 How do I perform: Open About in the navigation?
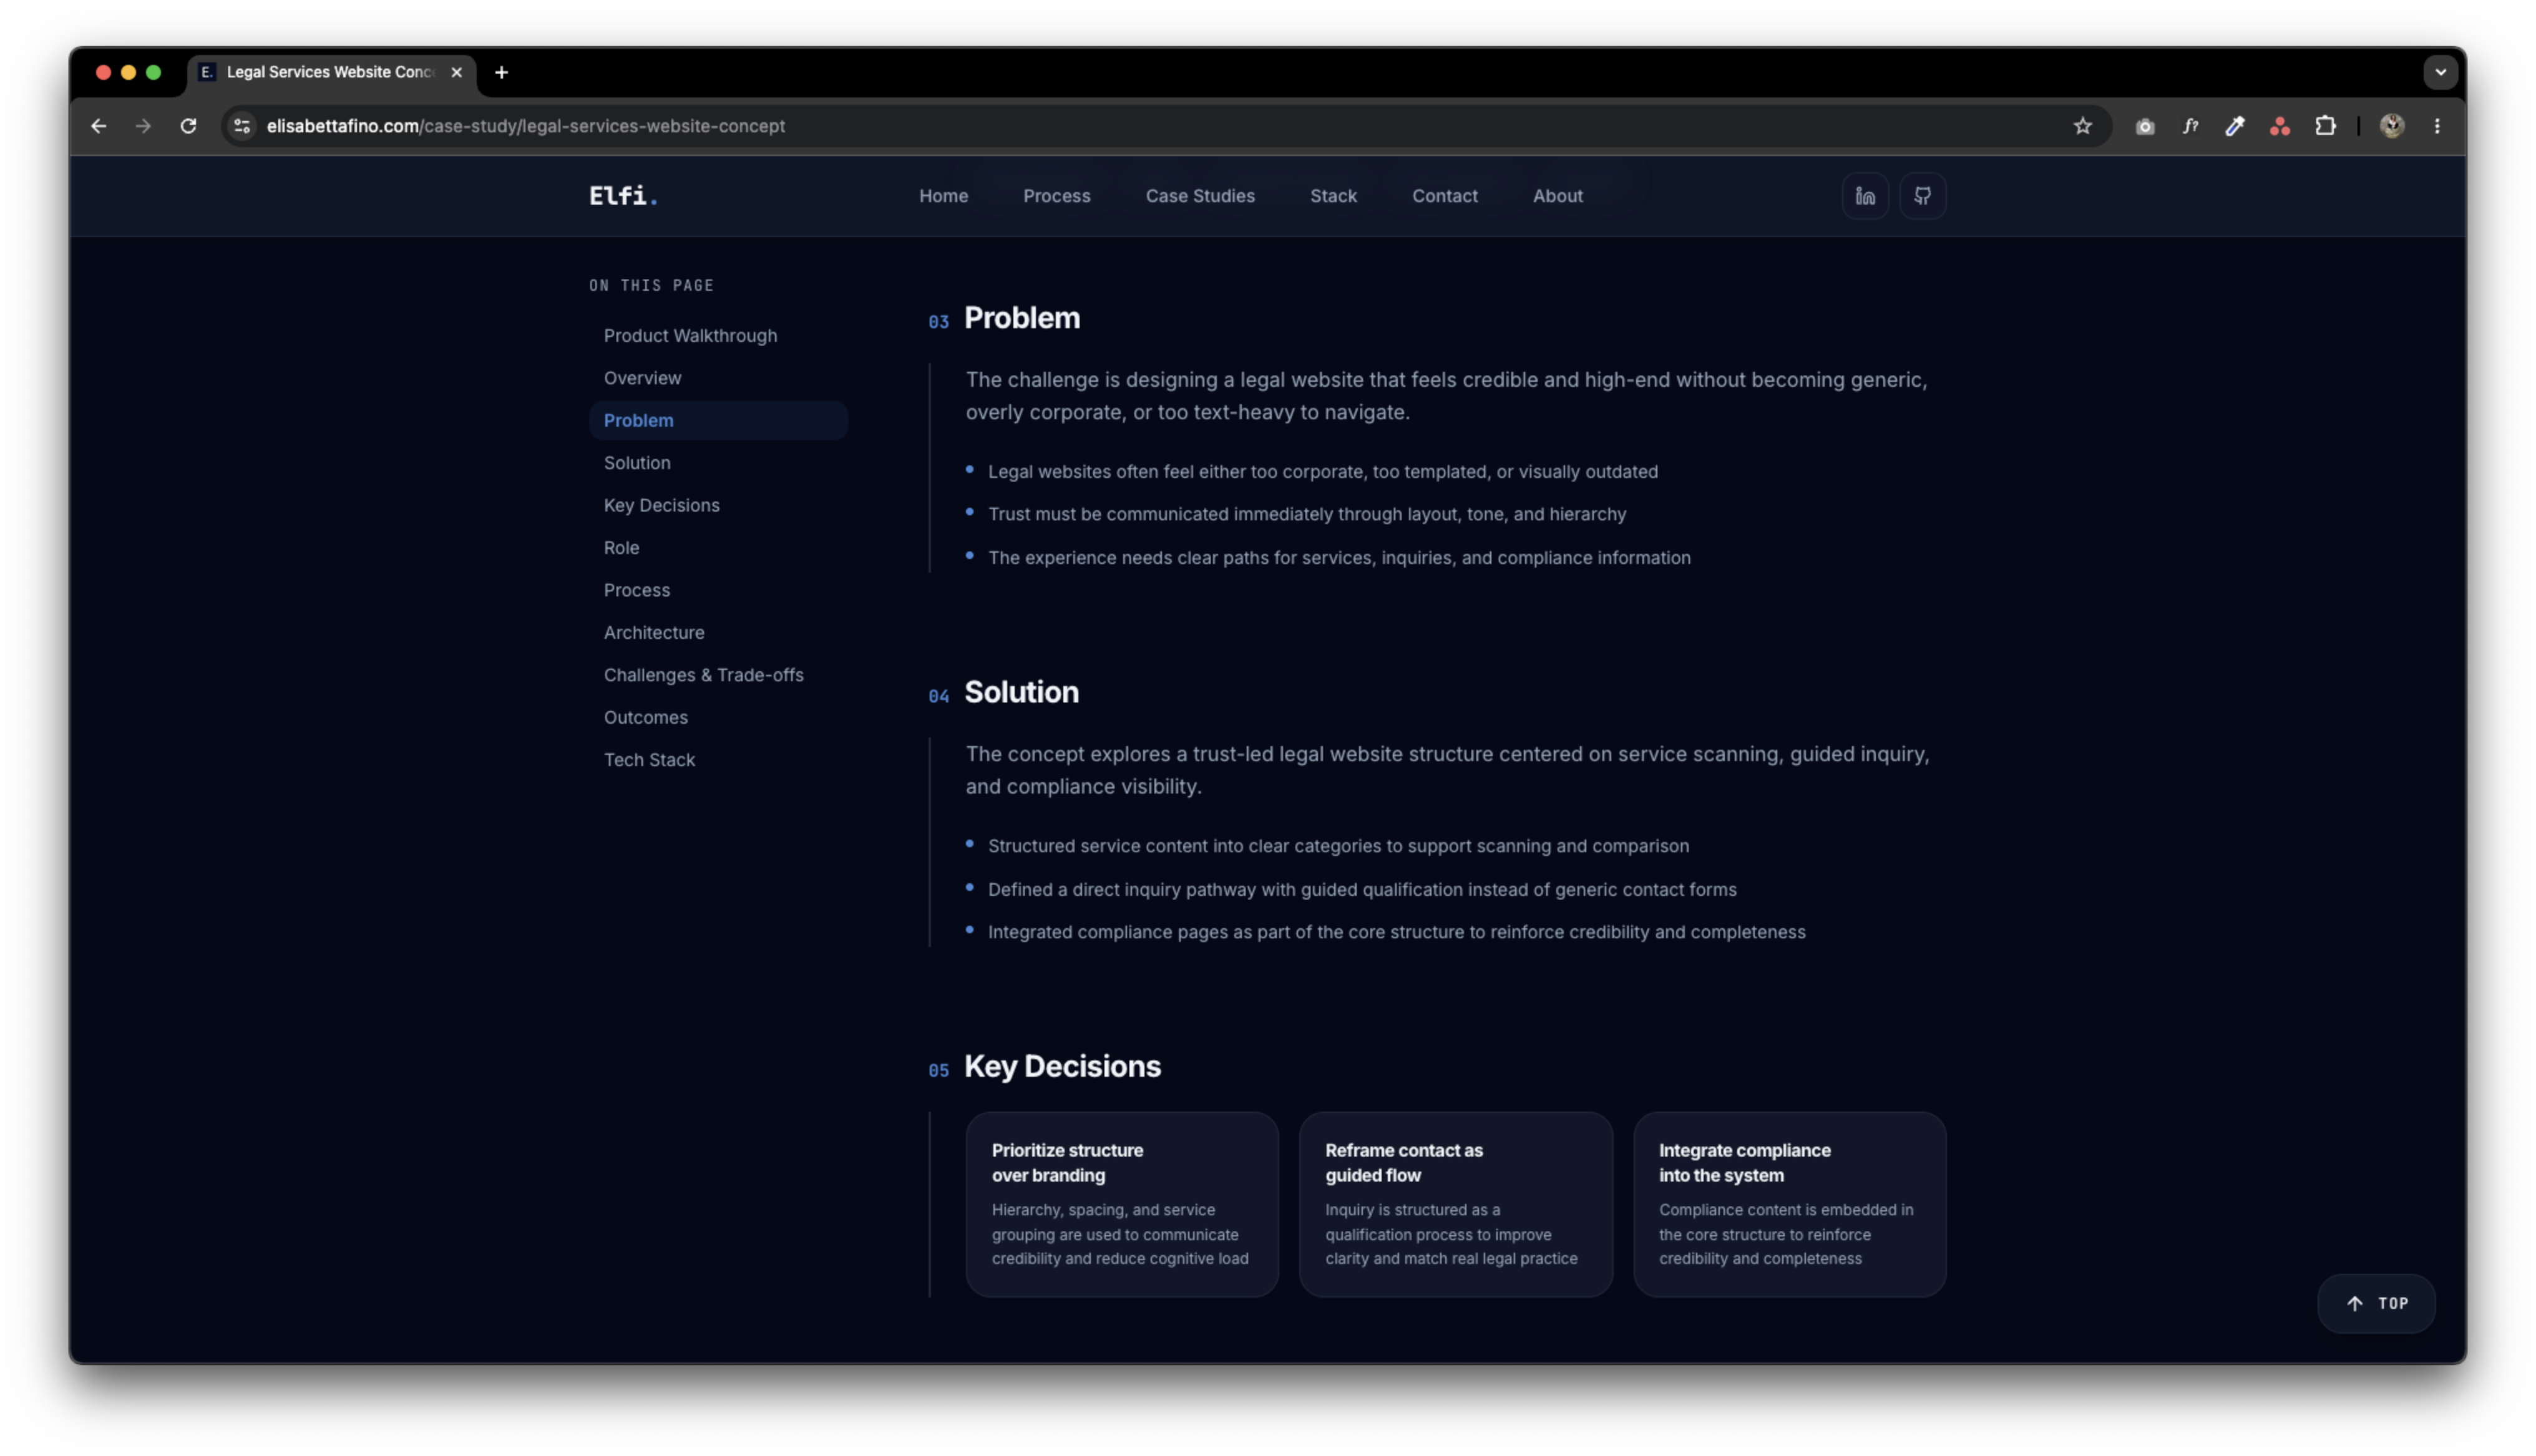pos(1557,196)
